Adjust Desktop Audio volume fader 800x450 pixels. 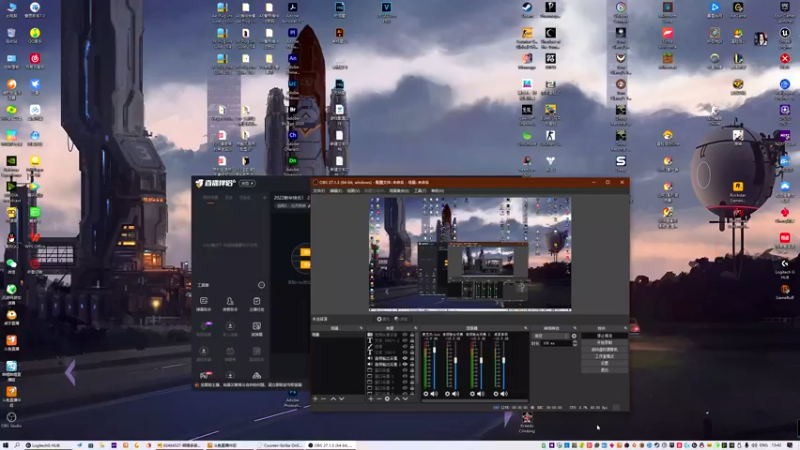(x=504, y=360)
